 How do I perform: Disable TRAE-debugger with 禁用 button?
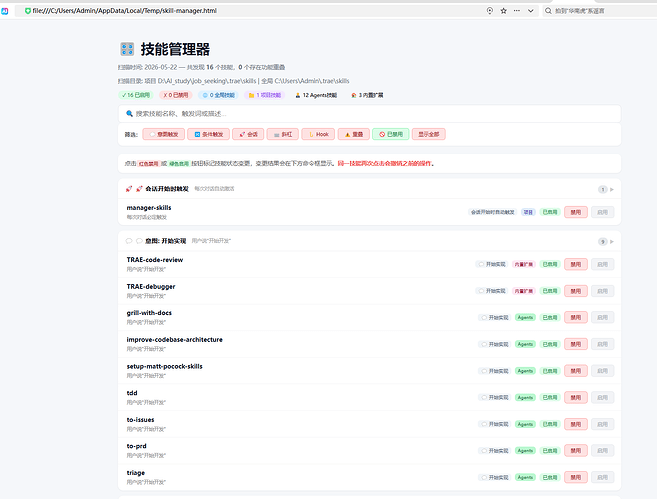[576, 291]
